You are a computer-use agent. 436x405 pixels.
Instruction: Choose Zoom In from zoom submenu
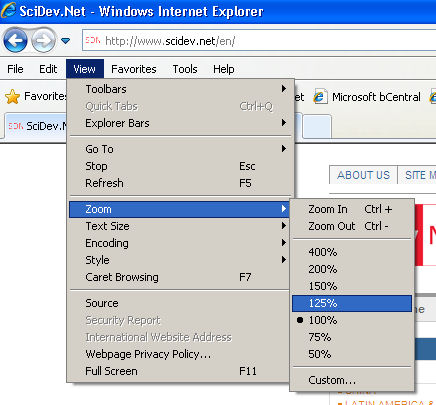point(352,209)
